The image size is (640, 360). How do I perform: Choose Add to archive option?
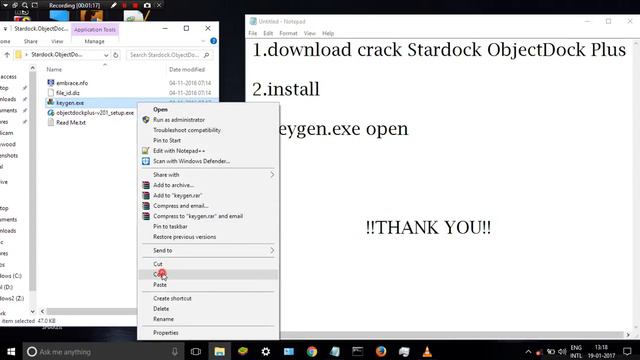pos(173,185)
